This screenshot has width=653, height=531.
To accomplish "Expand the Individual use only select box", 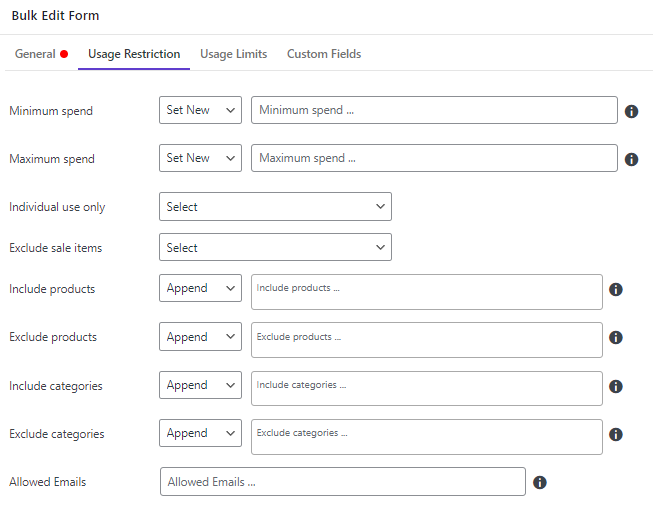I will coord(275,206).
